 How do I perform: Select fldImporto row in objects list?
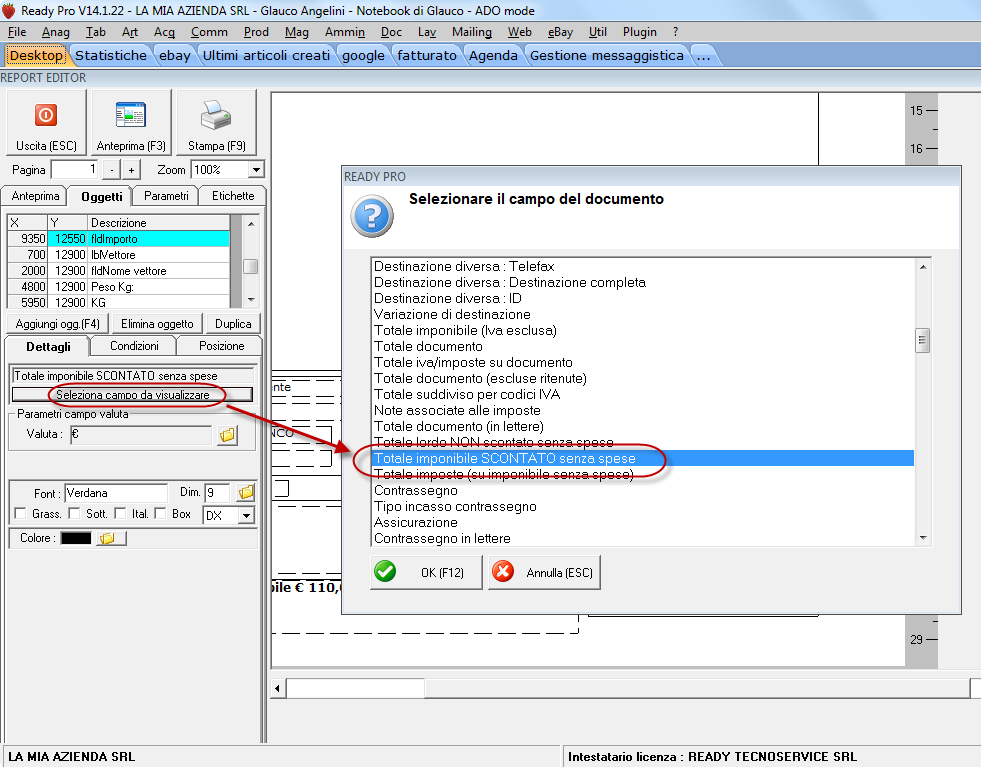click(x=118, y=239)
